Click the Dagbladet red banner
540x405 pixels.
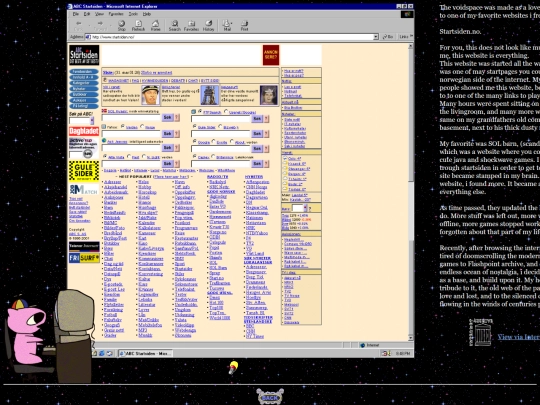coord(84,131)
